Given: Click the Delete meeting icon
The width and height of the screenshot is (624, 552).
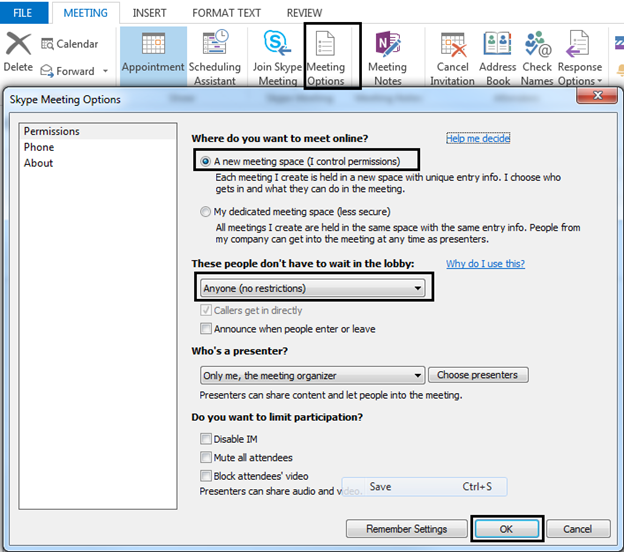Looking at the screenshot, I should click(18, 44).
